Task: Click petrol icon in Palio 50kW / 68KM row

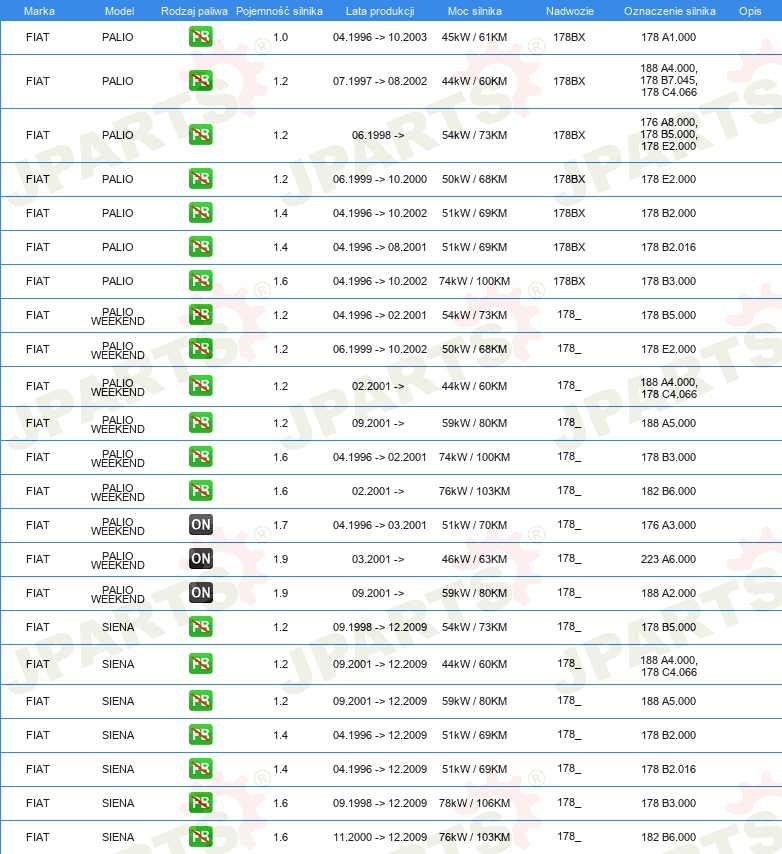Action: (x=200, y=179)
